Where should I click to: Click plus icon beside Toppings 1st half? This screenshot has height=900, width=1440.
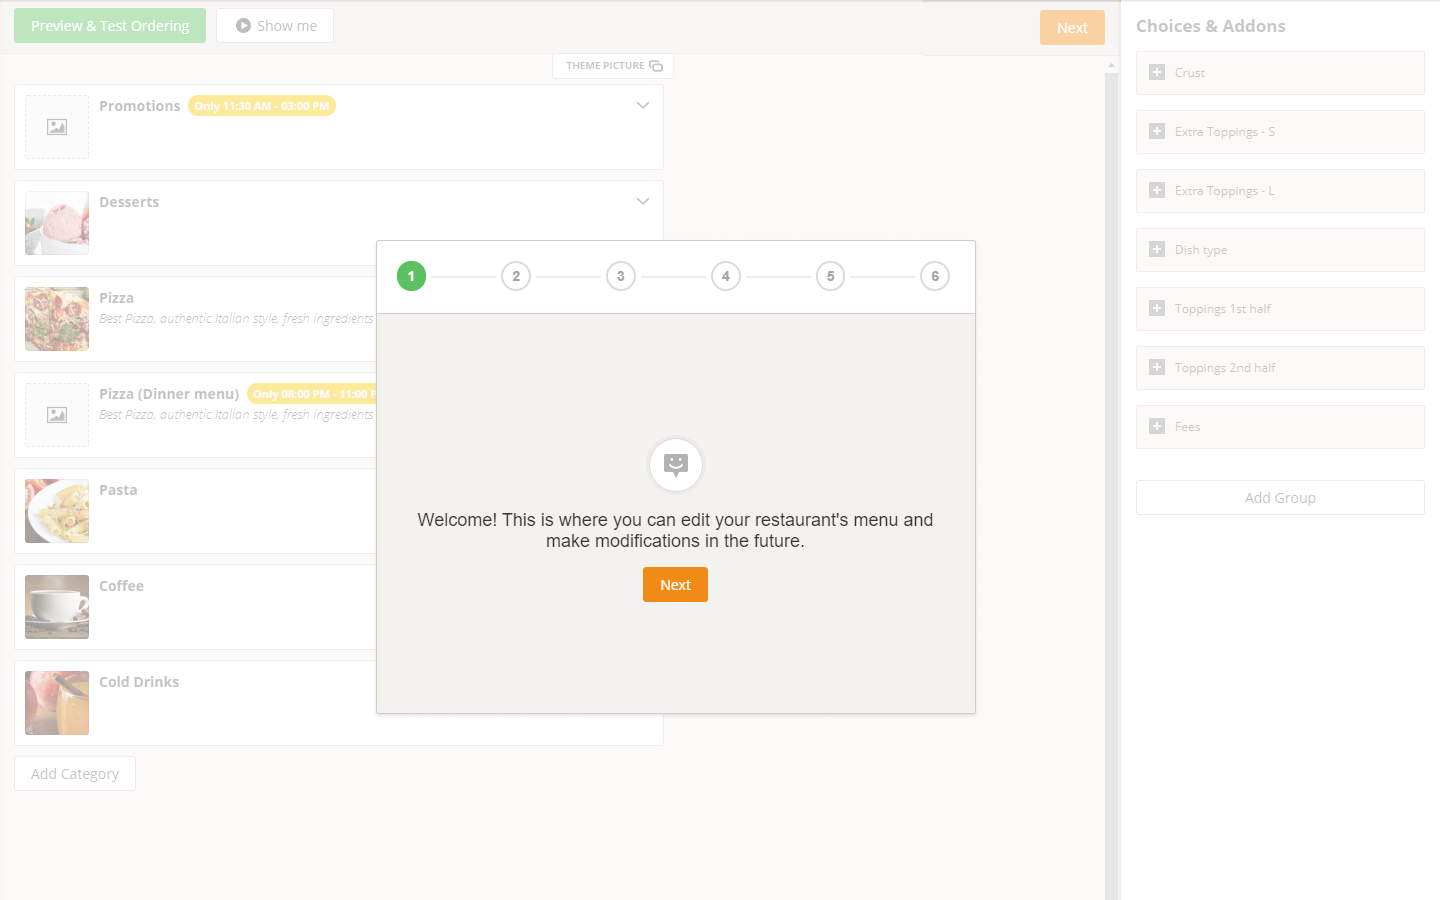pyautogui.click(x=1157, y=308)
